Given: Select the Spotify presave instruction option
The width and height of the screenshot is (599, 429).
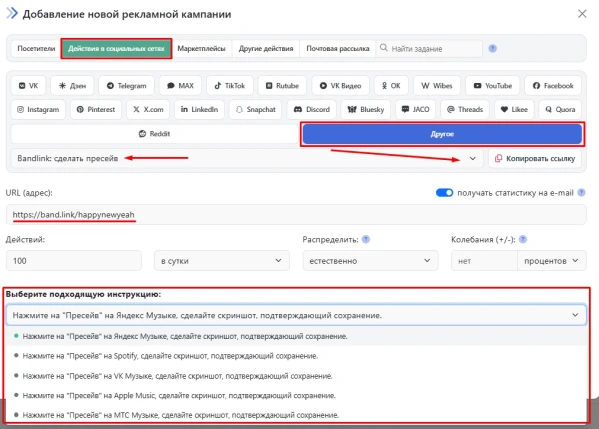Looking at the screenshot, I should pos(296,356).
